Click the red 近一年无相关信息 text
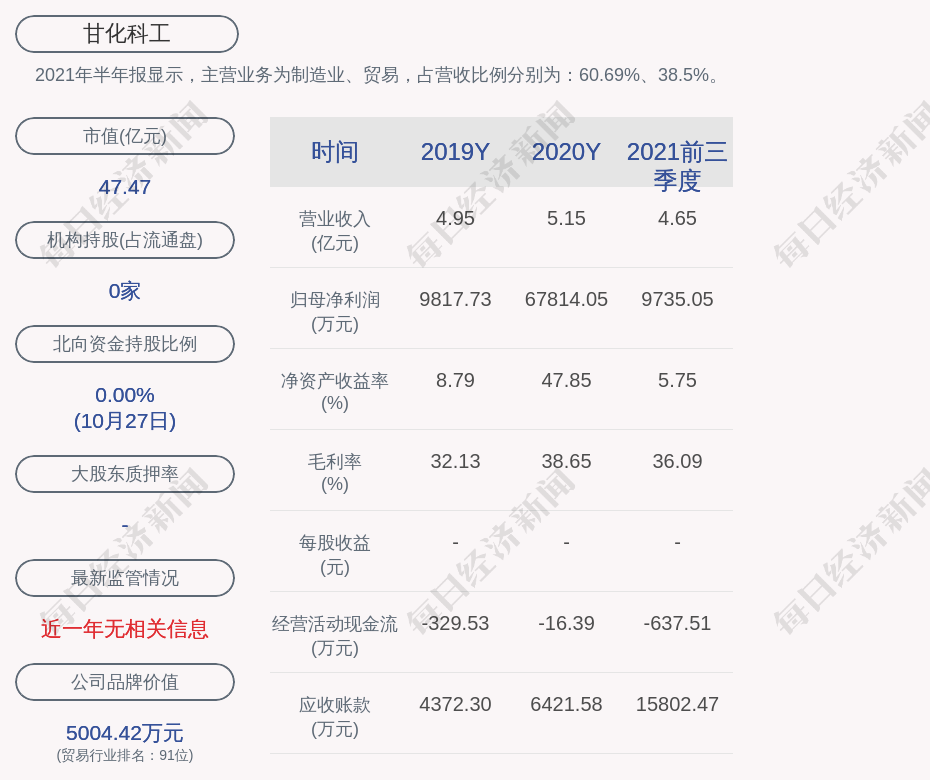The image size is (930, 780). tap(125, 629)
